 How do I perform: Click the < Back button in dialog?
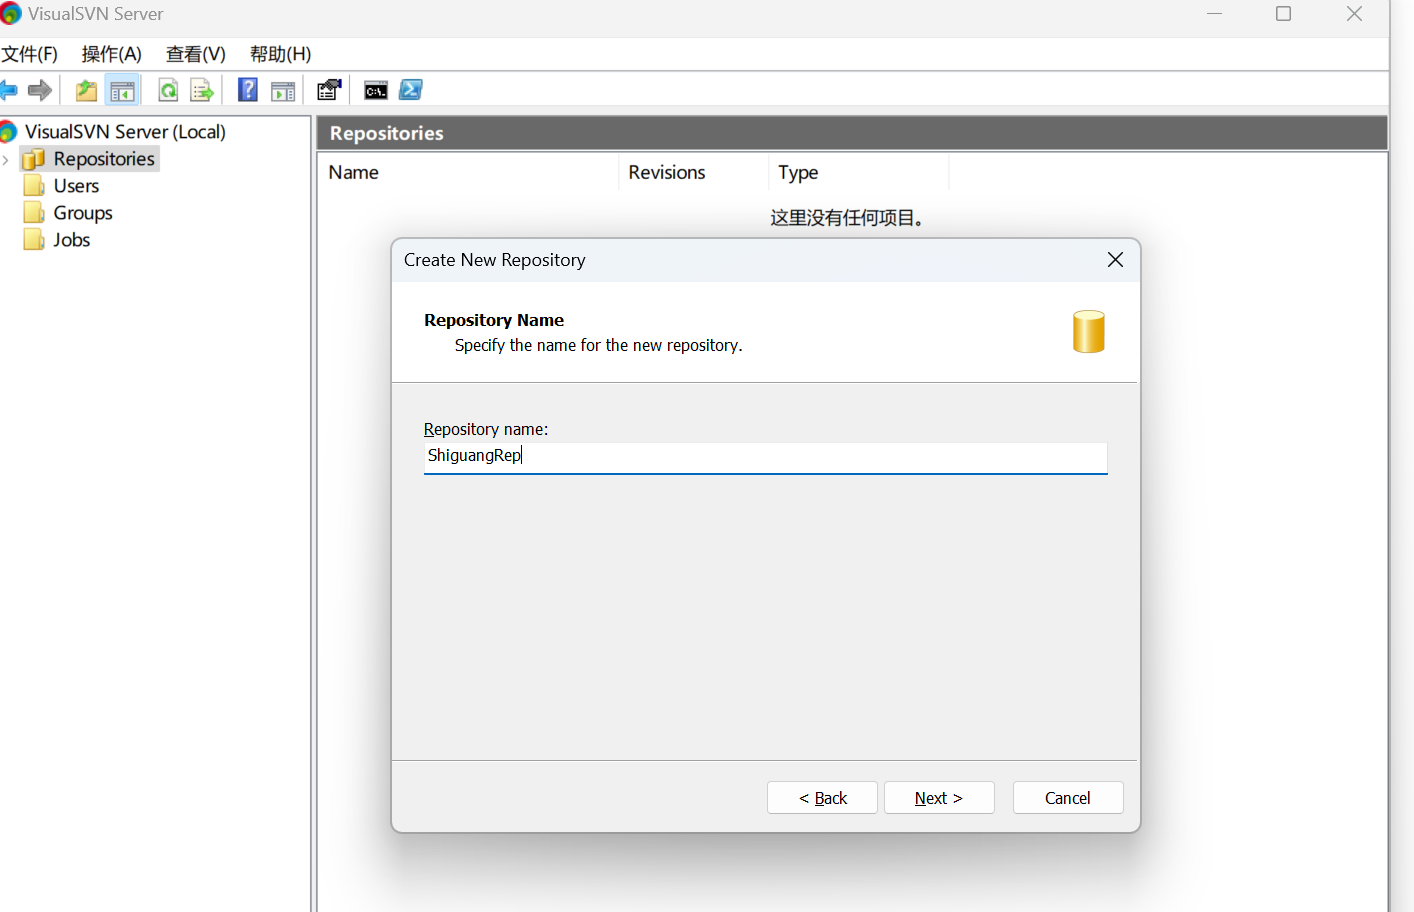(822, 798)
